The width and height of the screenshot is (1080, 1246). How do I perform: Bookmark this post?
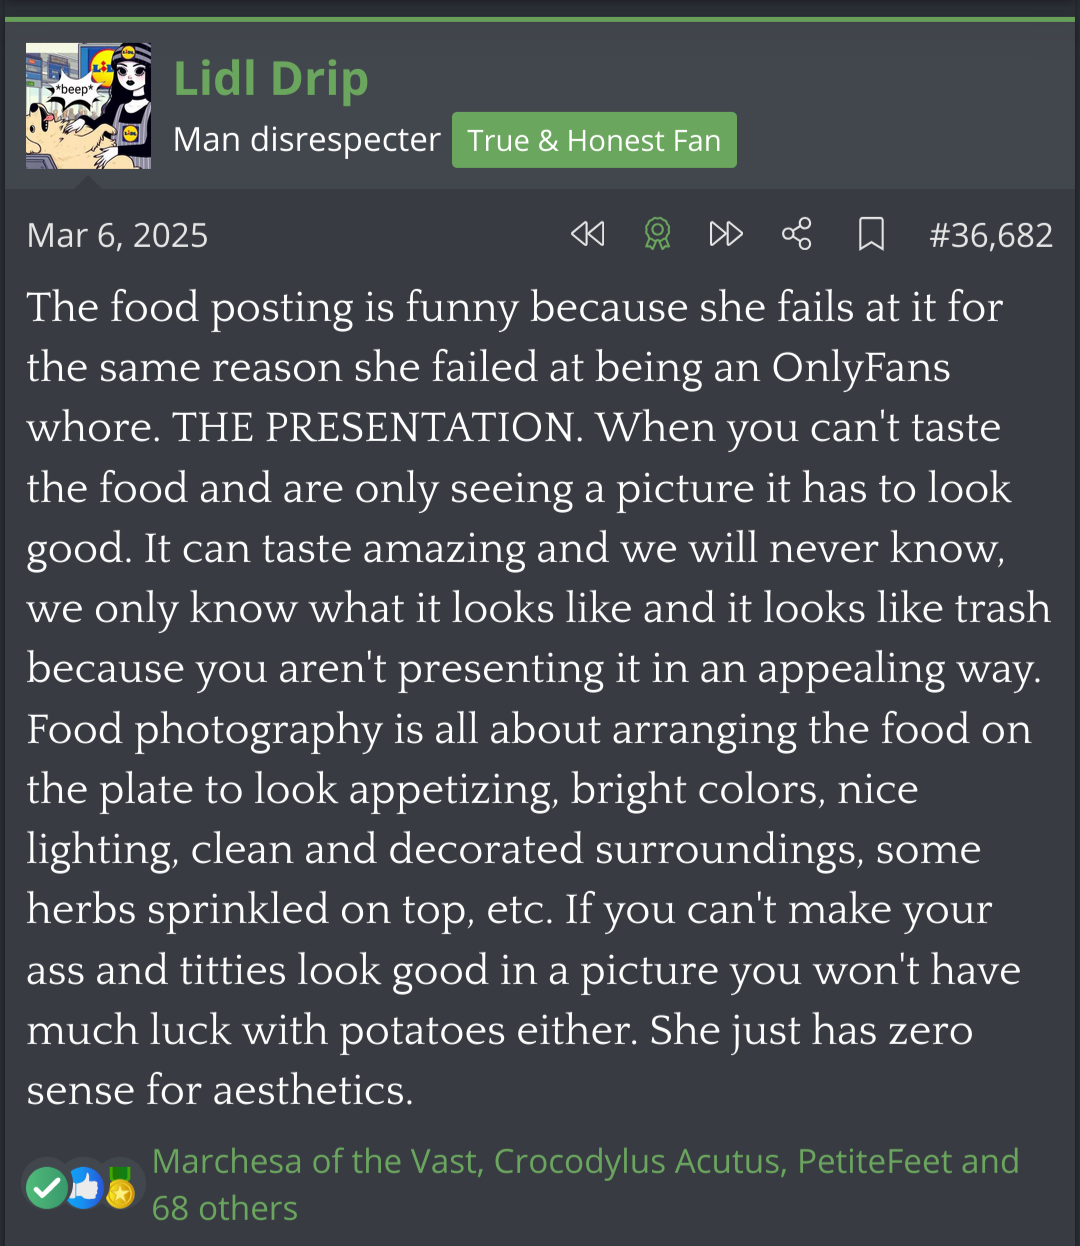[871, 235]
